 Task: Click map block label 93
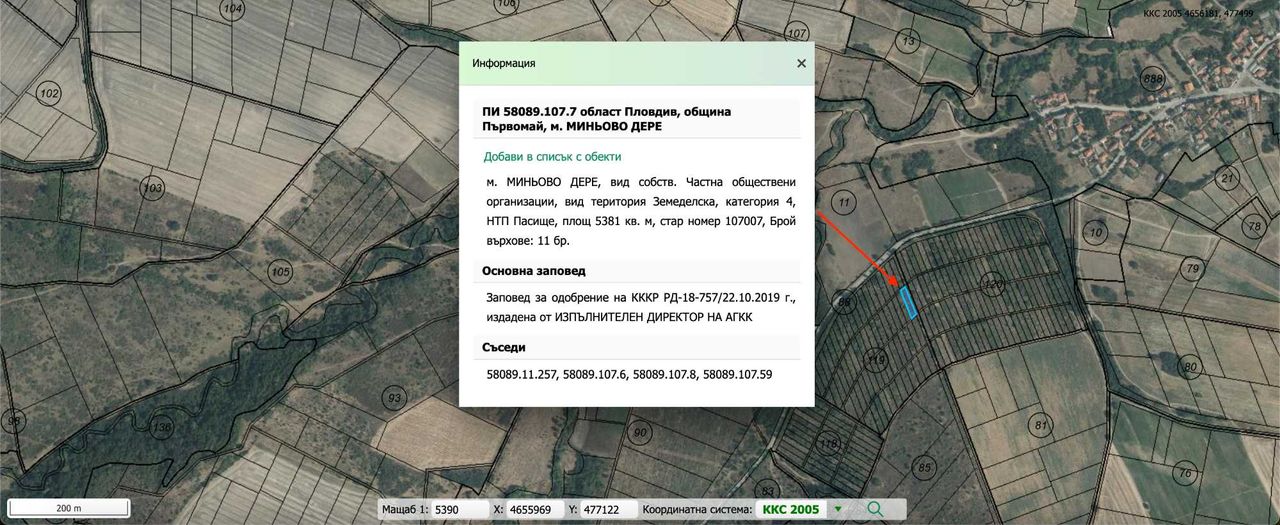394,398
